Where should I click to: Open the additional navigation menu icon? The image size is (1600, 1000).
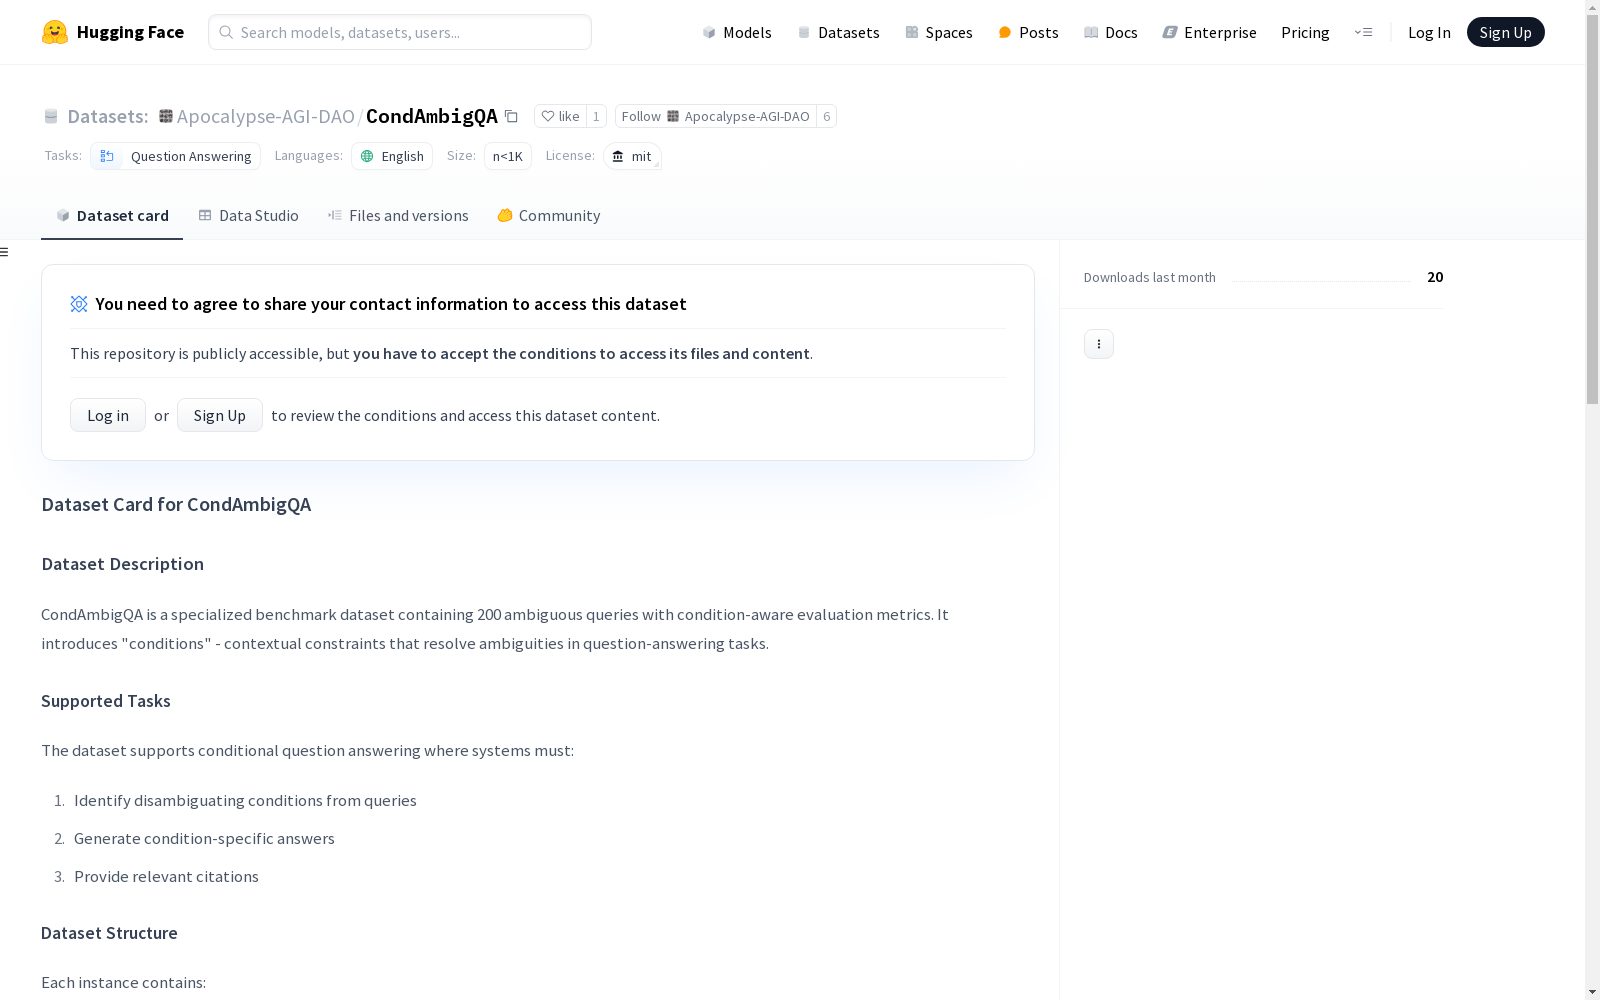(1363, 32)
